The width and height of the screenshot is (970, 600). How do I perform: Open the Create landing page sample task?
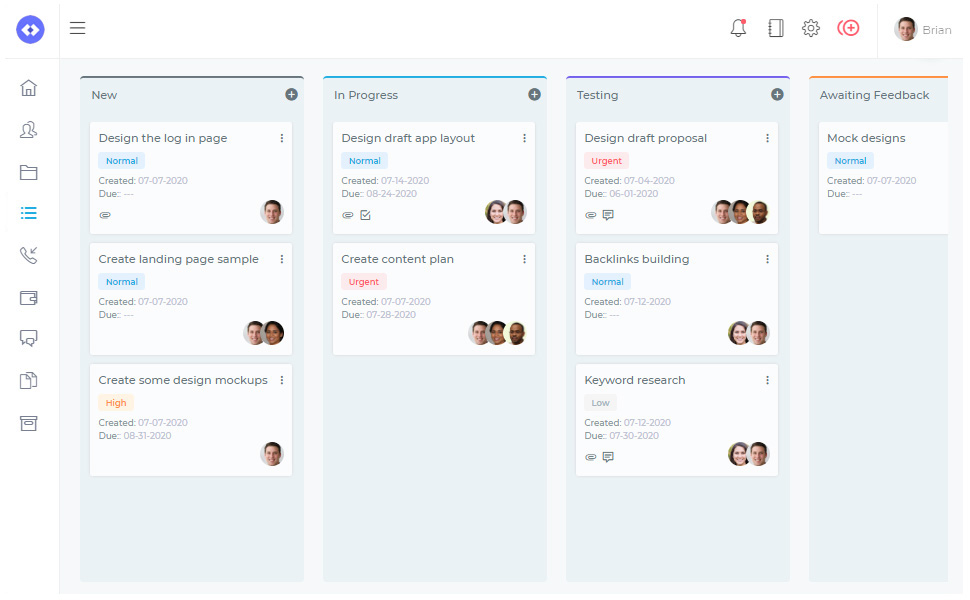click(x=178, y=259)
